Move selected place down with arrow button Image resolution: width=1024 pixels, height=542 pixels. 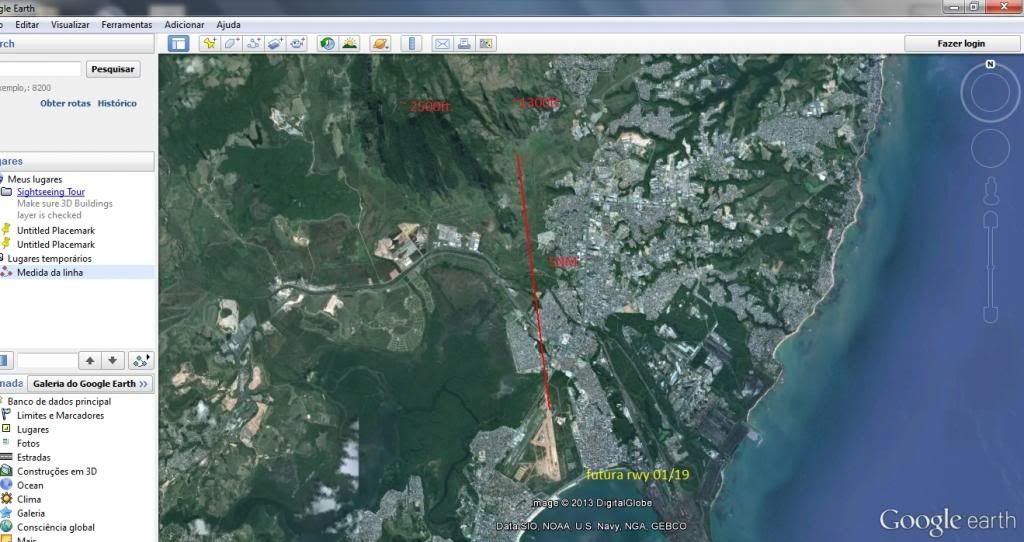coord(112,360)
